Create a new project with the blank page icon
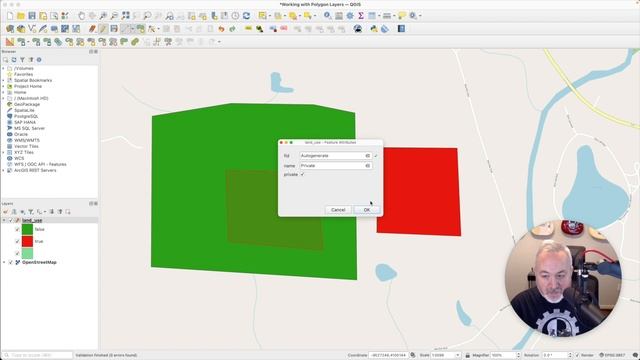 point(10,16)
